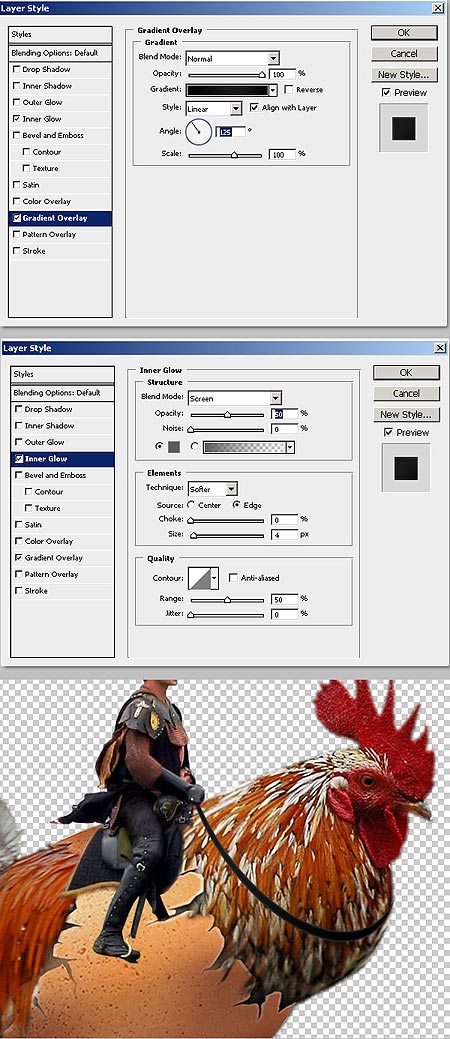Click the Size px input field
This screenshot has width=450, height=1039.
285,534
